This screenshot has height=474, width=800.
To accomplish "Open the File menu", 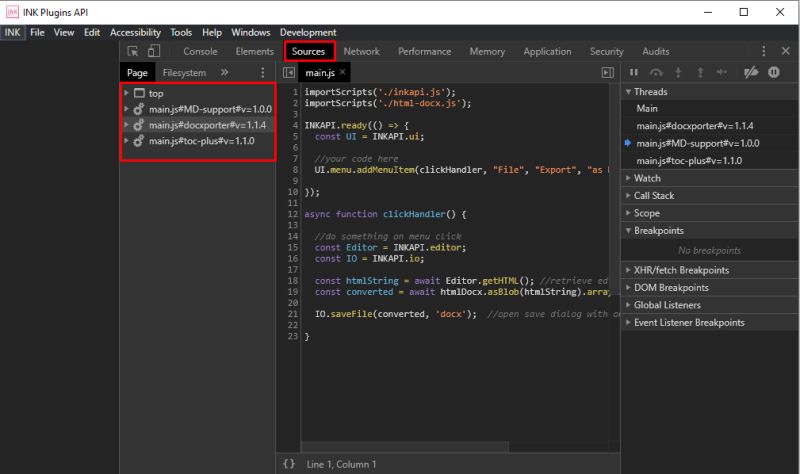I will tap(37, 32).
